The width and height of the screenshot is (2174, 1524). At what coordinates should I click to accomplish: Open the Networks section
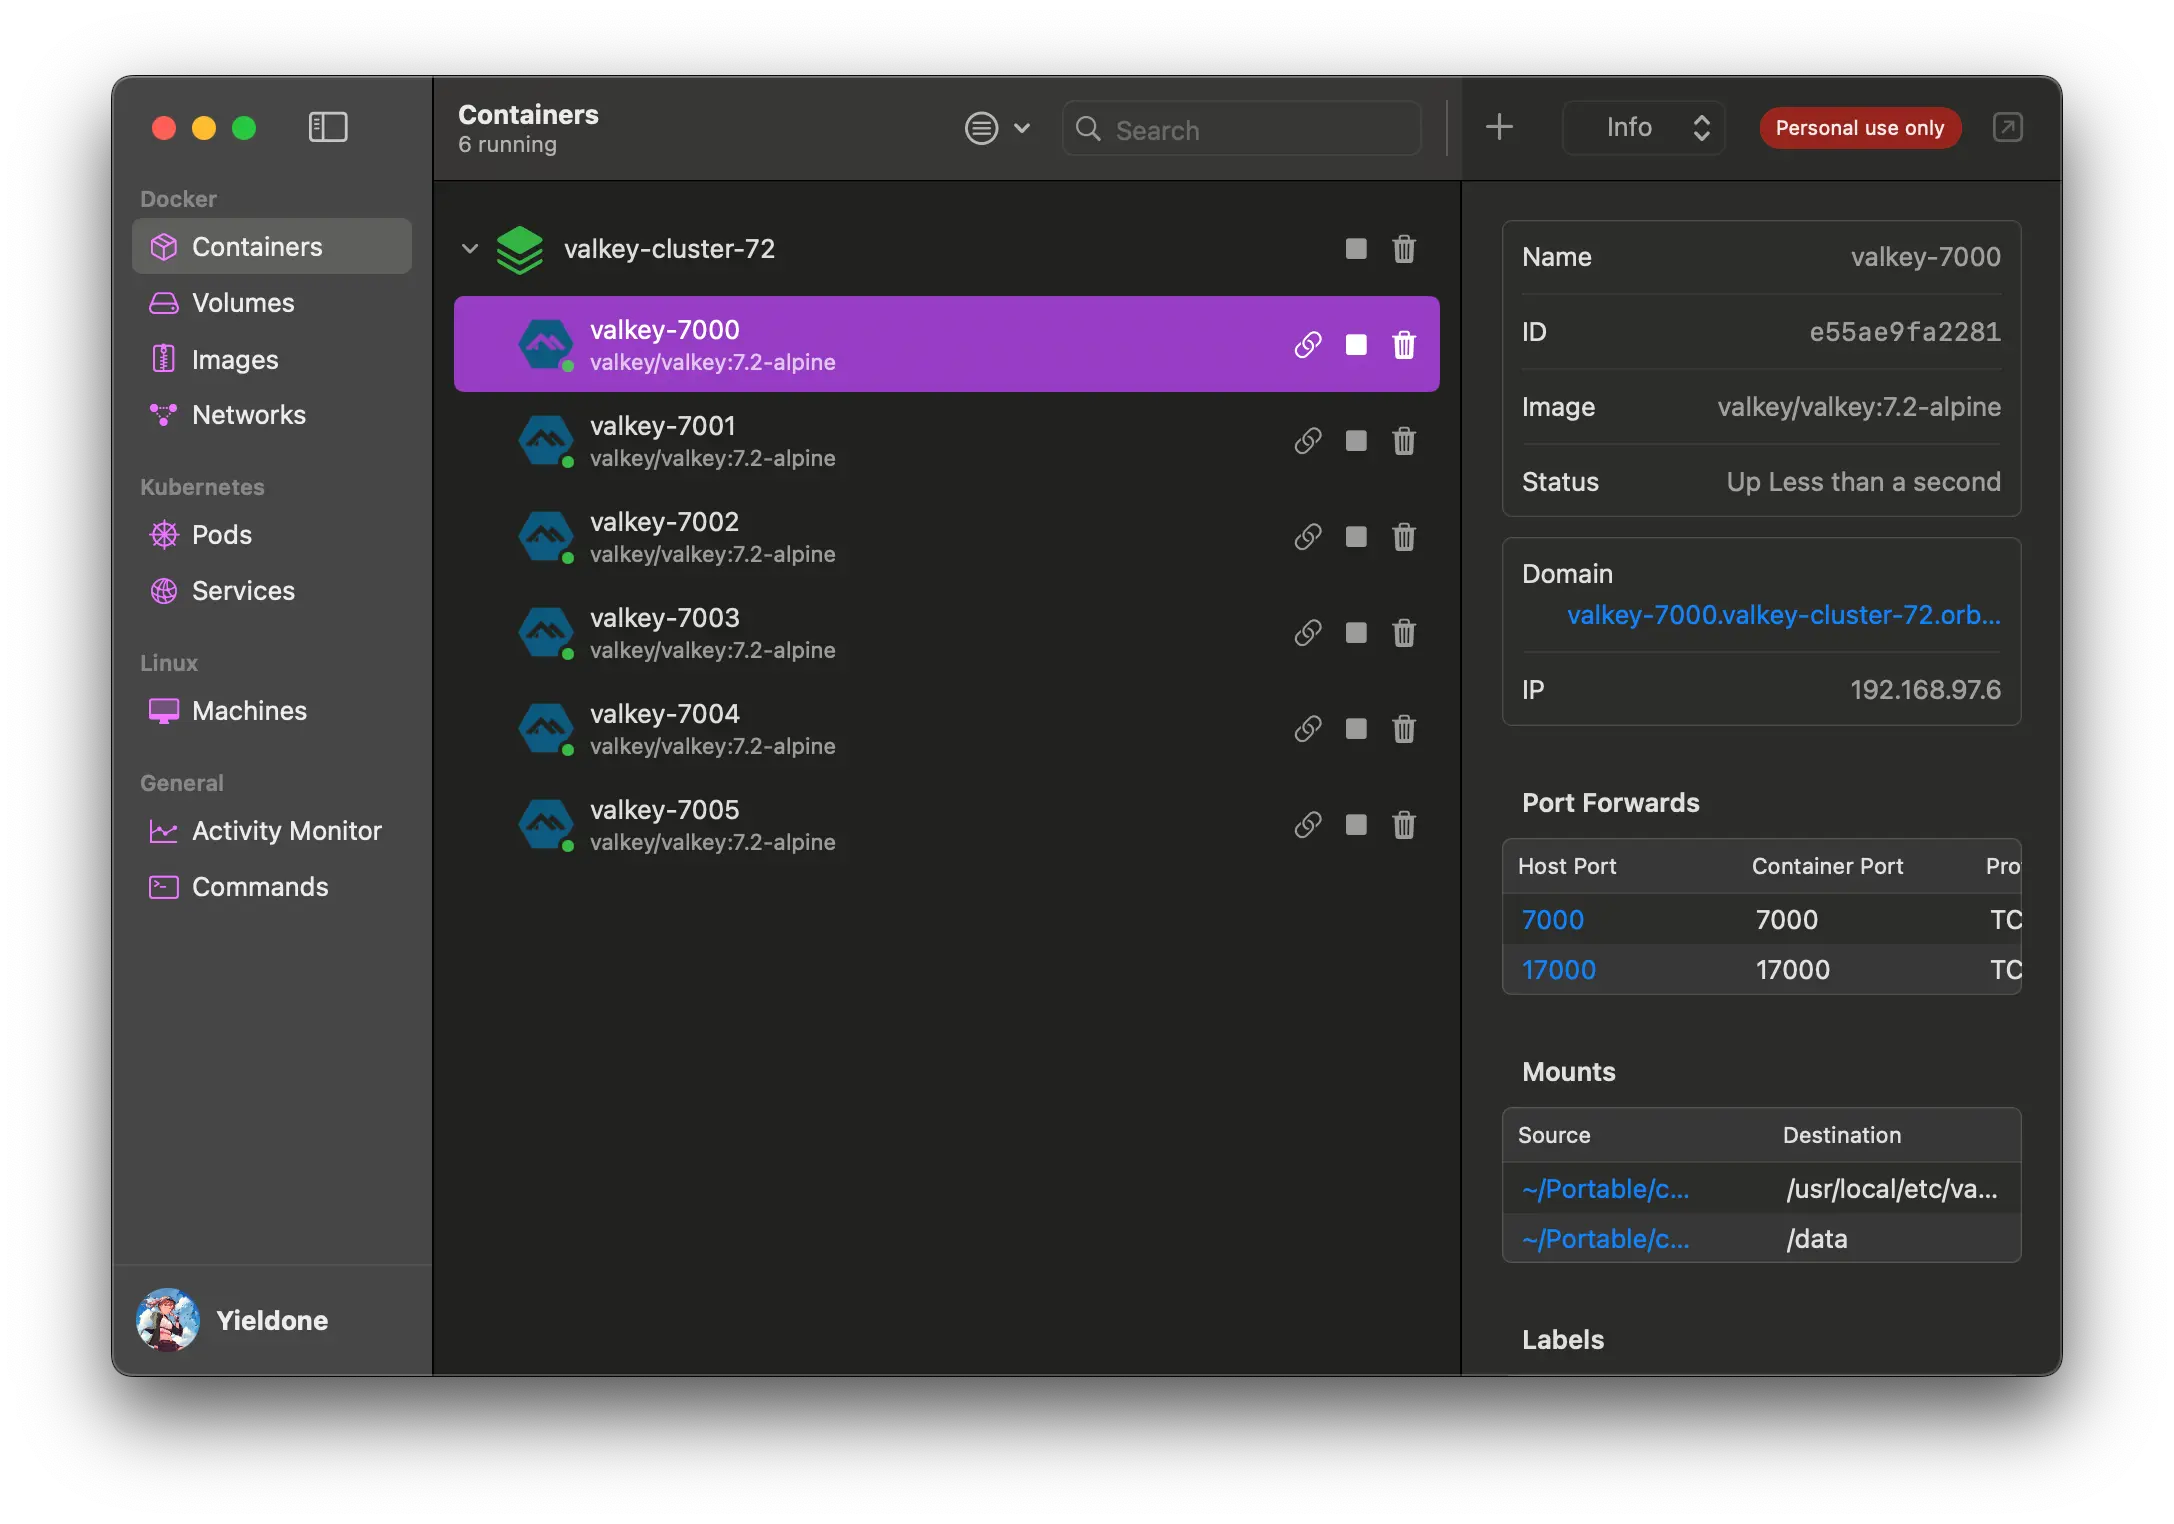(x=248, y=415)
